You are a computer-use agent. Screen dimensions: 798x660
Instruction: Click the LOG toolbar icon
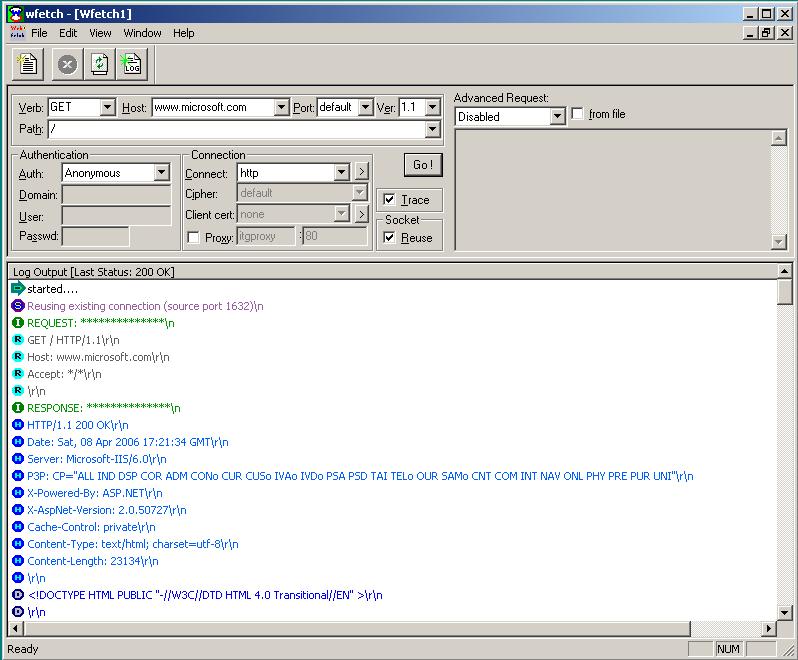tap(132, 65)
